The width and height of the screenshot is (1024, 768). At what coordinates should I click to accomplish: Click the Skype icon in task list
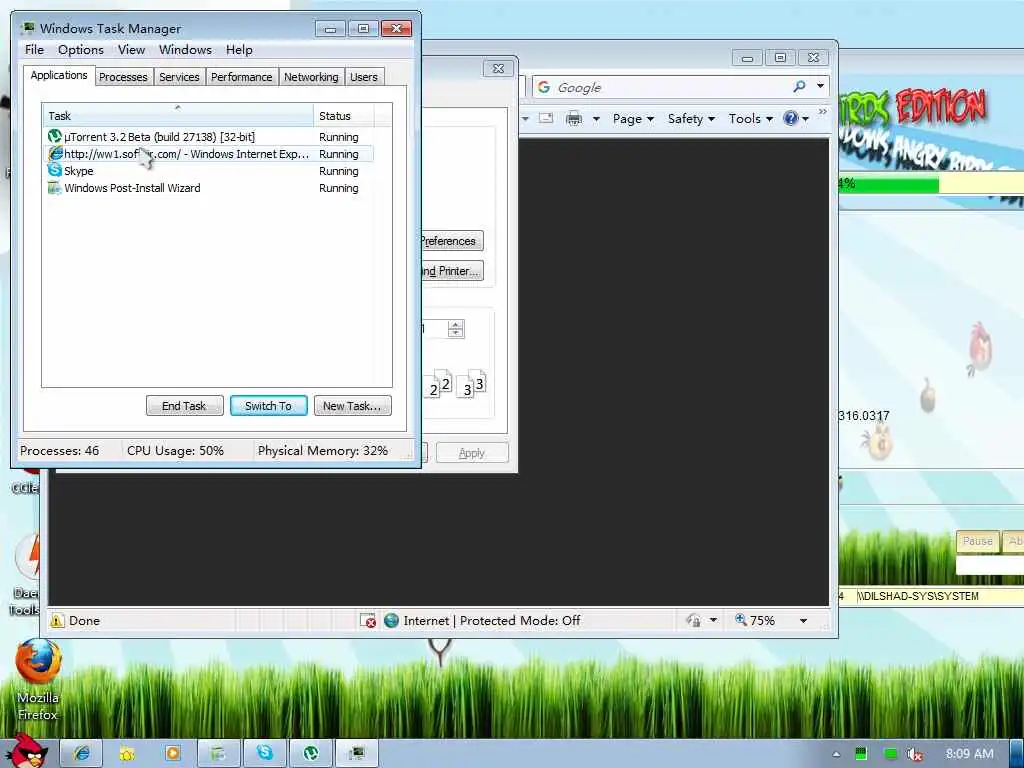click(x=55, y=171)
